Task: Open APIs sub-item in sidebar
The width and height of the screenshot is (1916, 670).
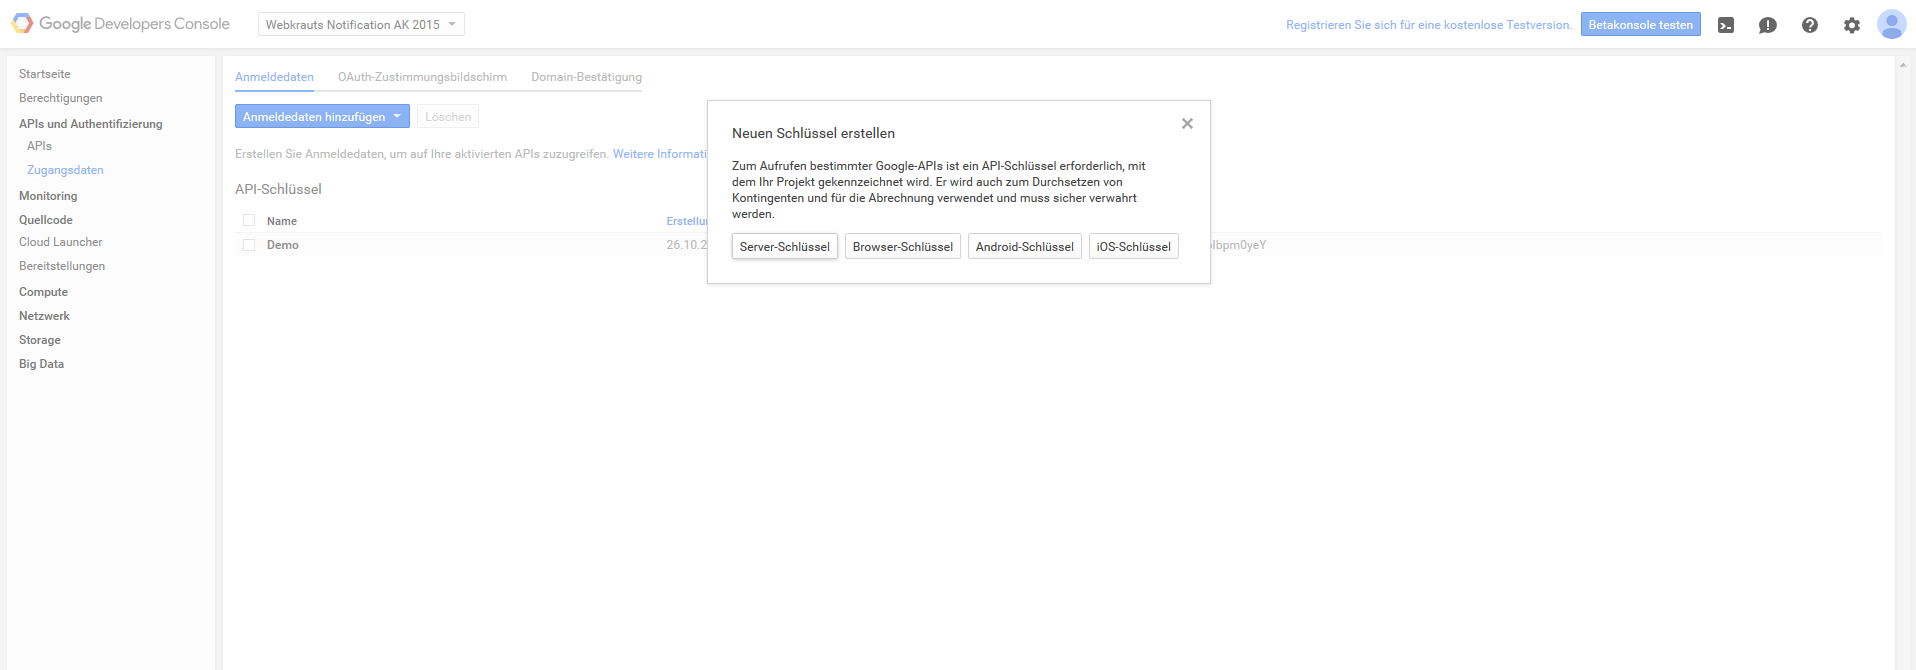Action: point(39,146)
